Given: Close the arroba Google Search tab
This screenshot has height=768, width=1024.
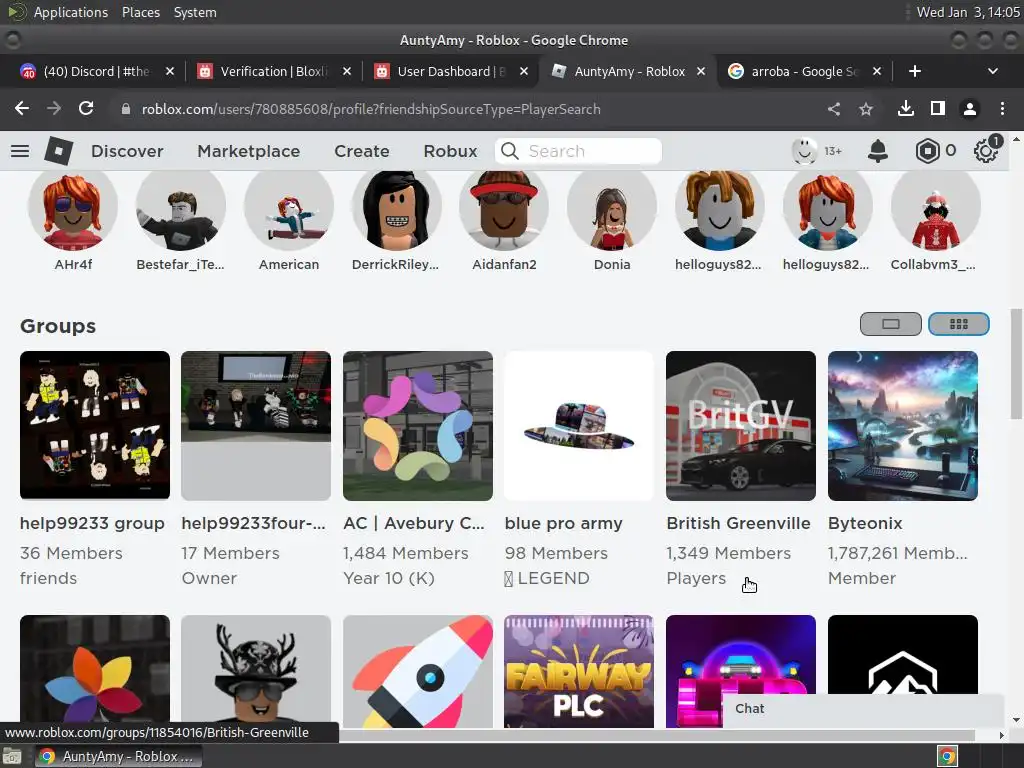Looking at the screenshot, I should click(877, 71).
